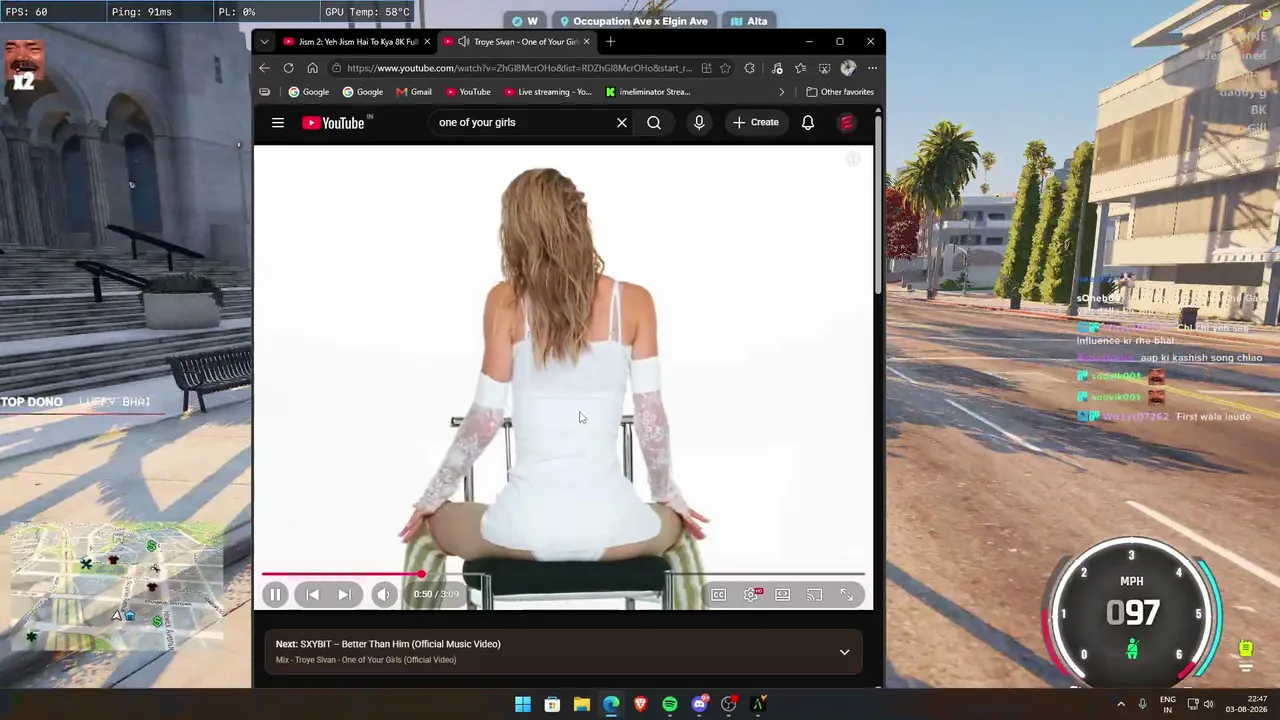Image resolution: width=1280 pixels, height=720 pixels.
Task: Click the screenshot capture toolbar icon
Action: click(824, 68)
